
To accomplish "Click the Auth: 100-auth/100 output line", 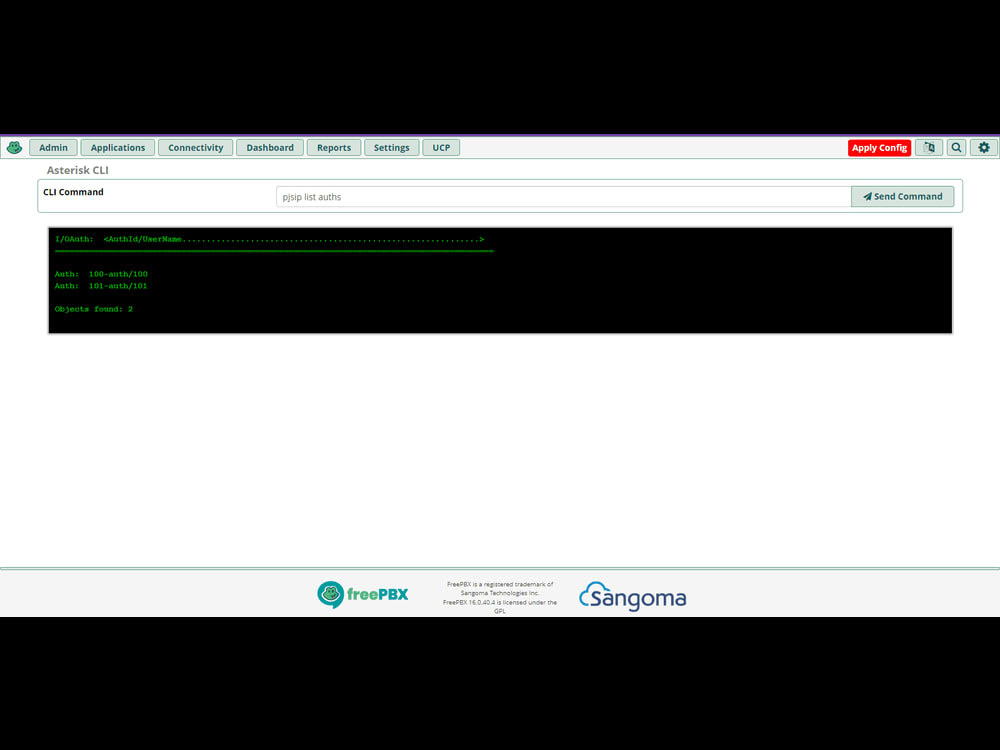I will click(101, 274).
